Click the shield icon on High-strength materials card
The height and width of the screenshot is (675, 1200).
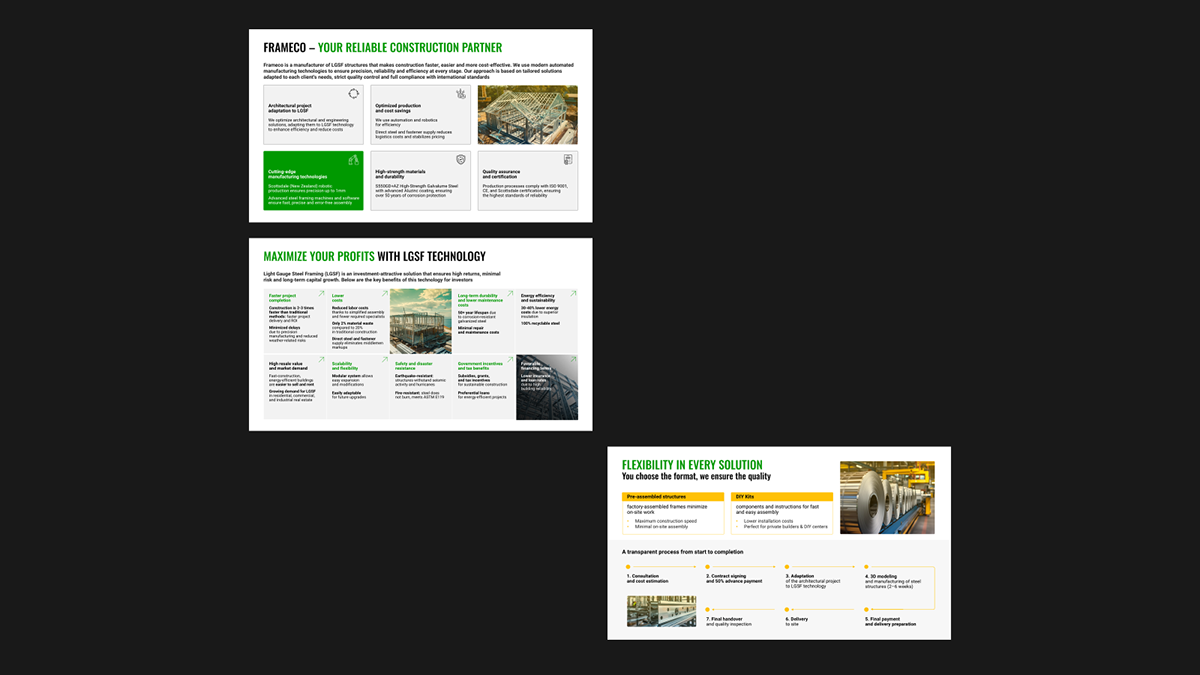tap(460, 160)
